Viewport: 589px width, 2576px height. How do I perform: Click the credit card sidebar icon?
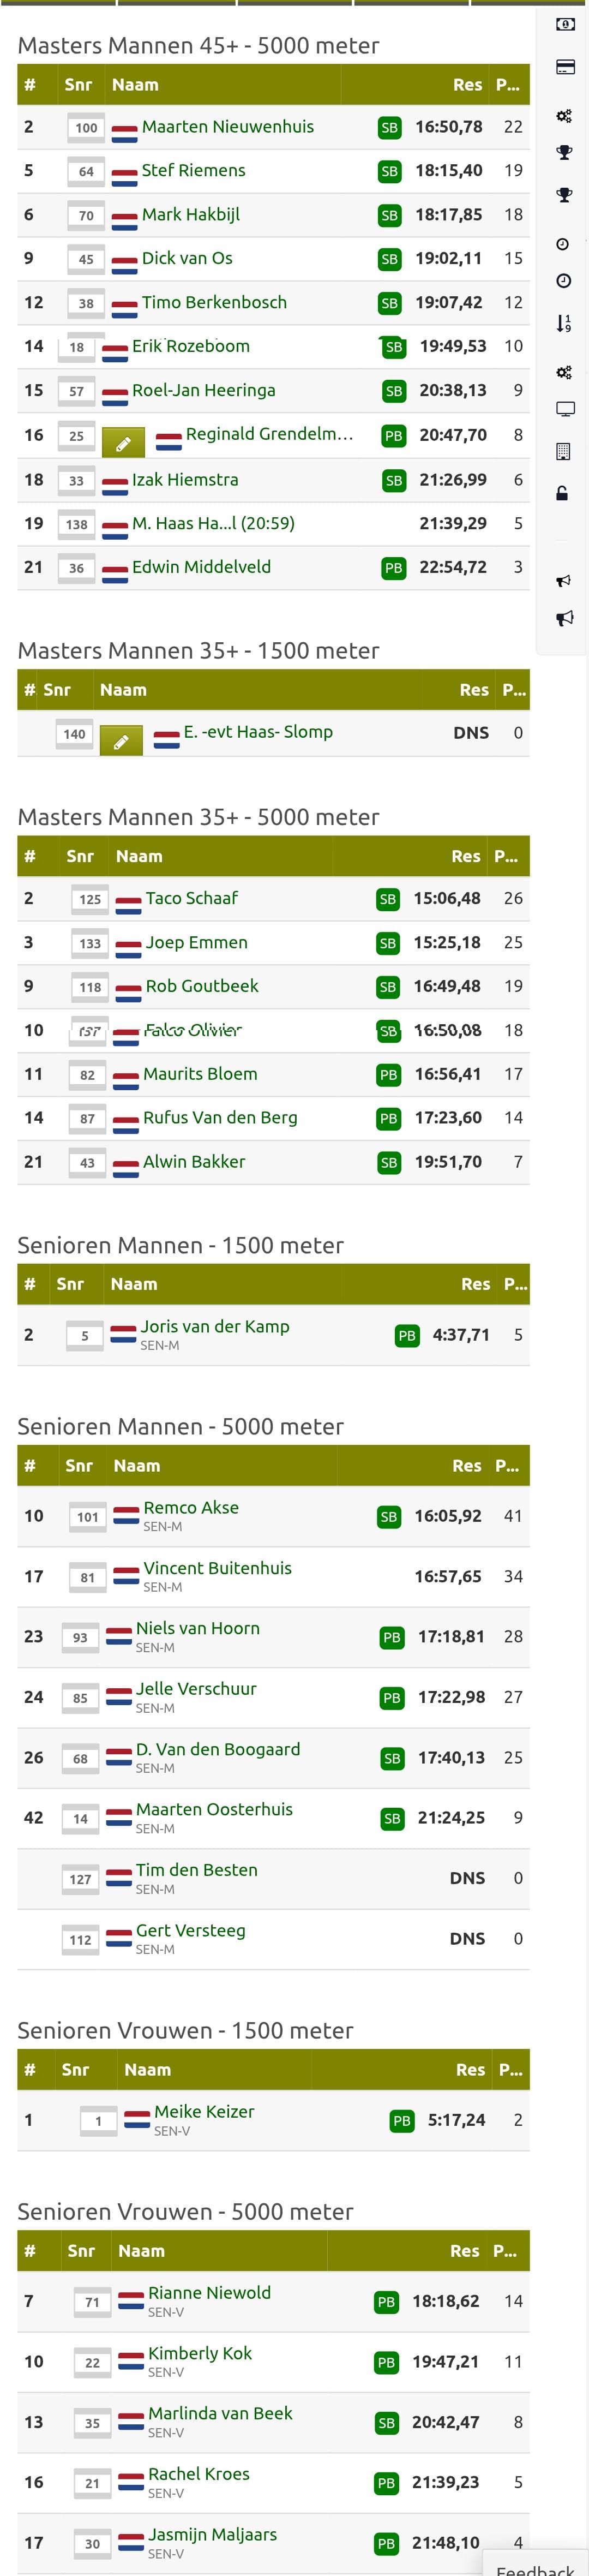coord(565,68)
